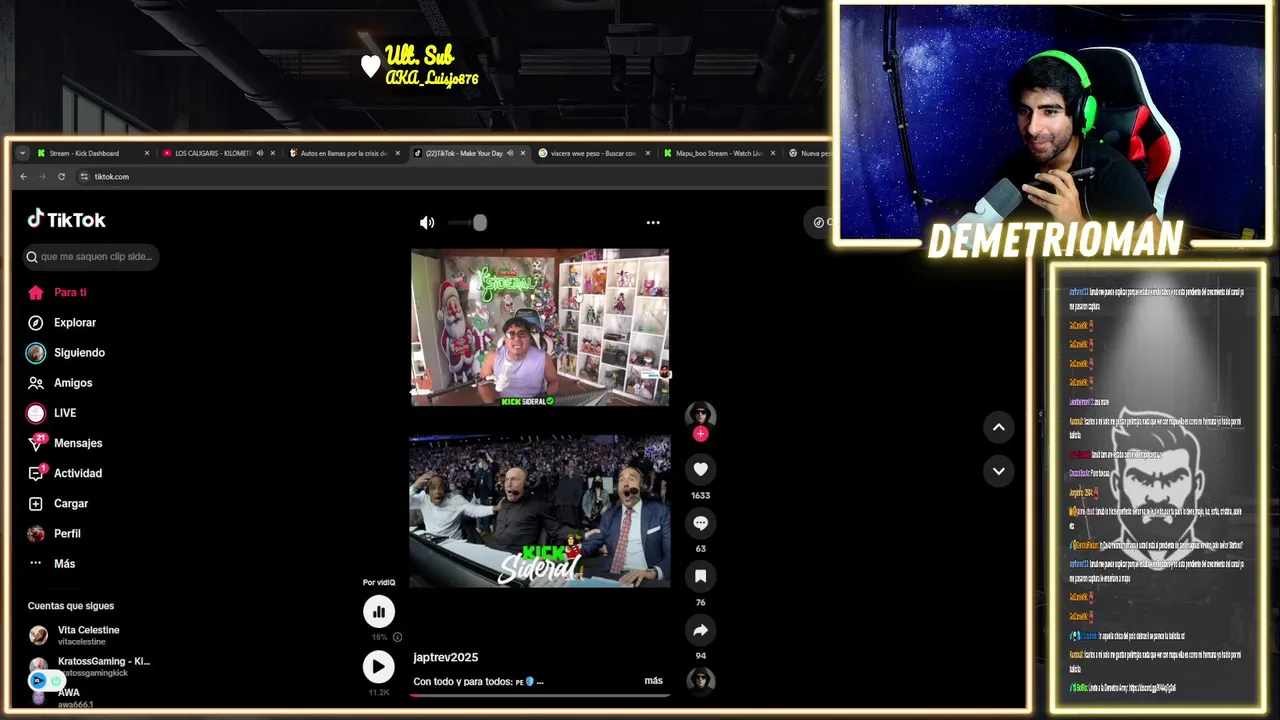Go to Siguiendo feed

(x=79, y=352)
